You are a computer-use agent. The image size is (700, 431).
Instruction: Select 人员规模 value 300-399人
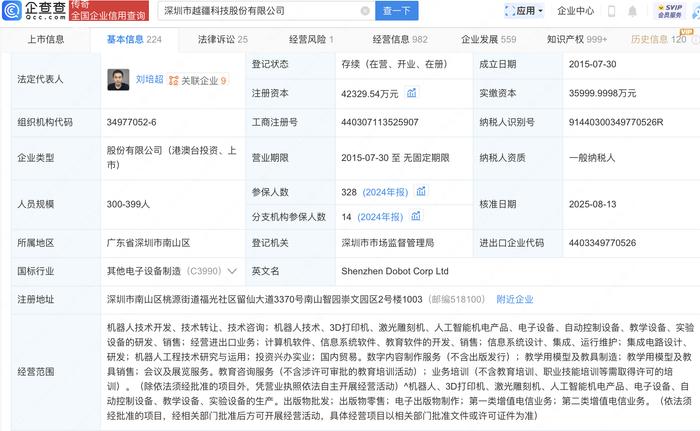click(x=128, y=205)
